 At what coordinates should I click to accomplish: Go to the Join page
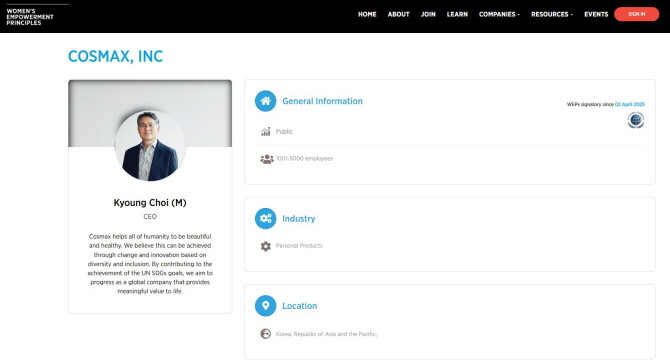tap(428, 14)
